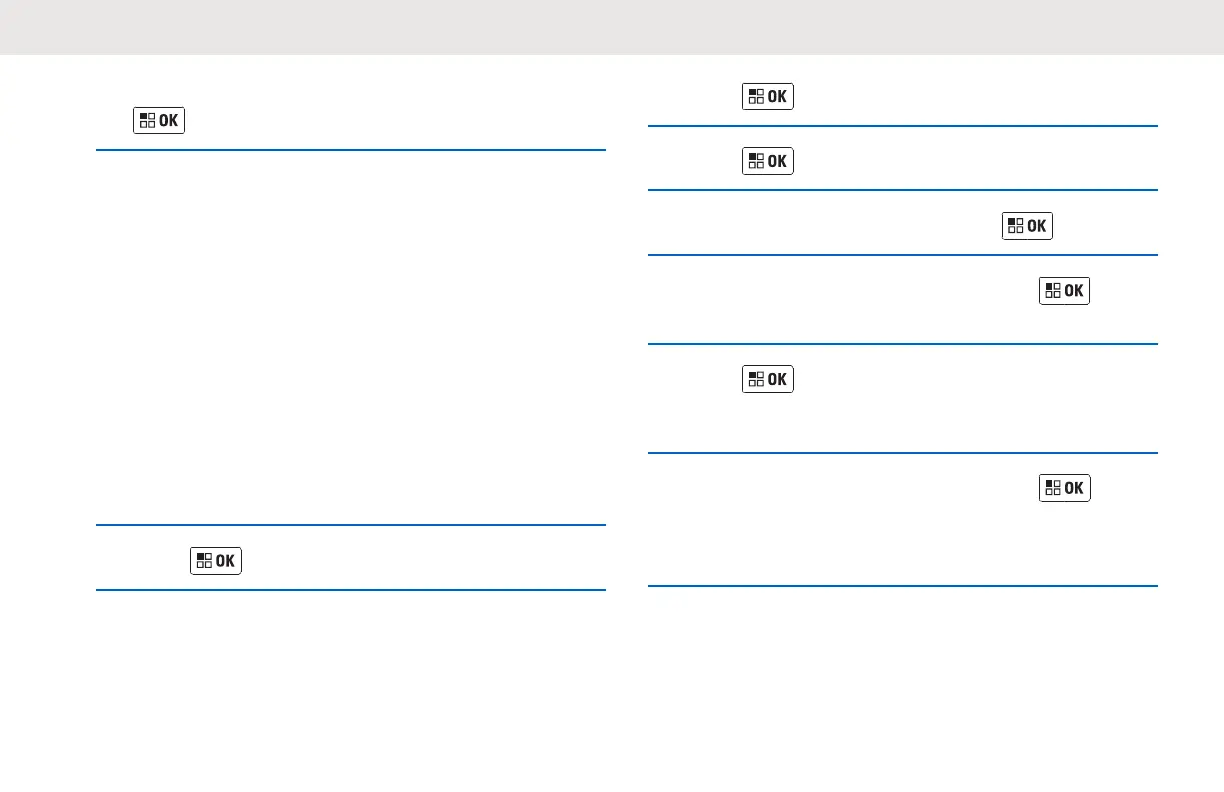The image size is (1224, 792).
Task: Click the grid glyph inside top-left OK icon
Action: point(147,120)
